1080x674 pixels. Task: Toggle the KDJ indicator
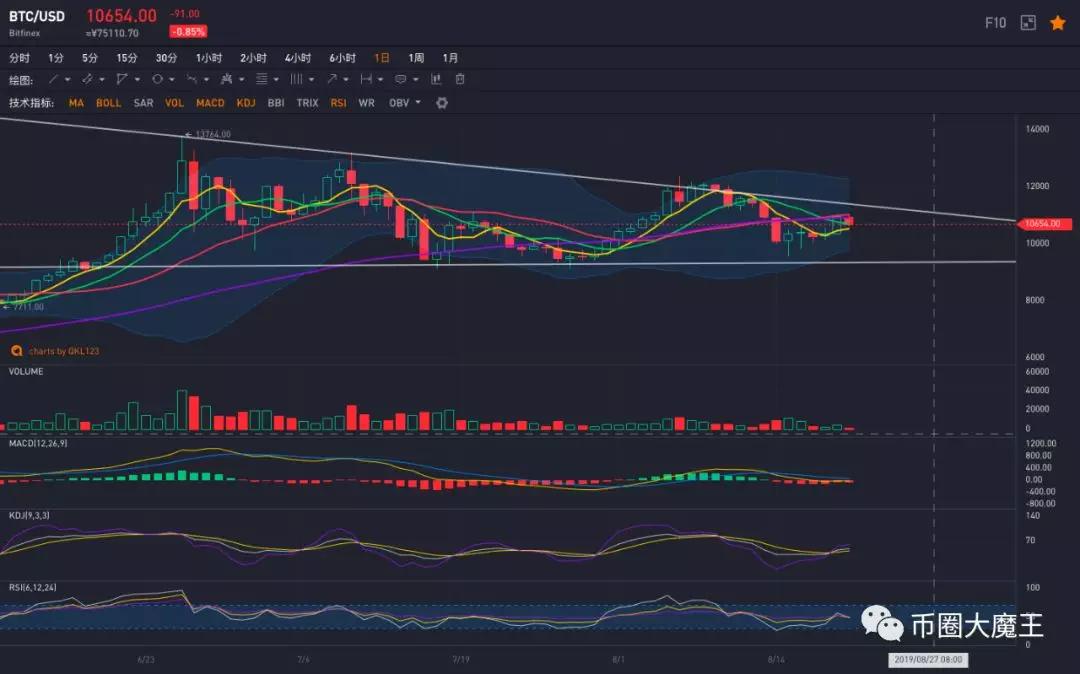coord(246,103)
